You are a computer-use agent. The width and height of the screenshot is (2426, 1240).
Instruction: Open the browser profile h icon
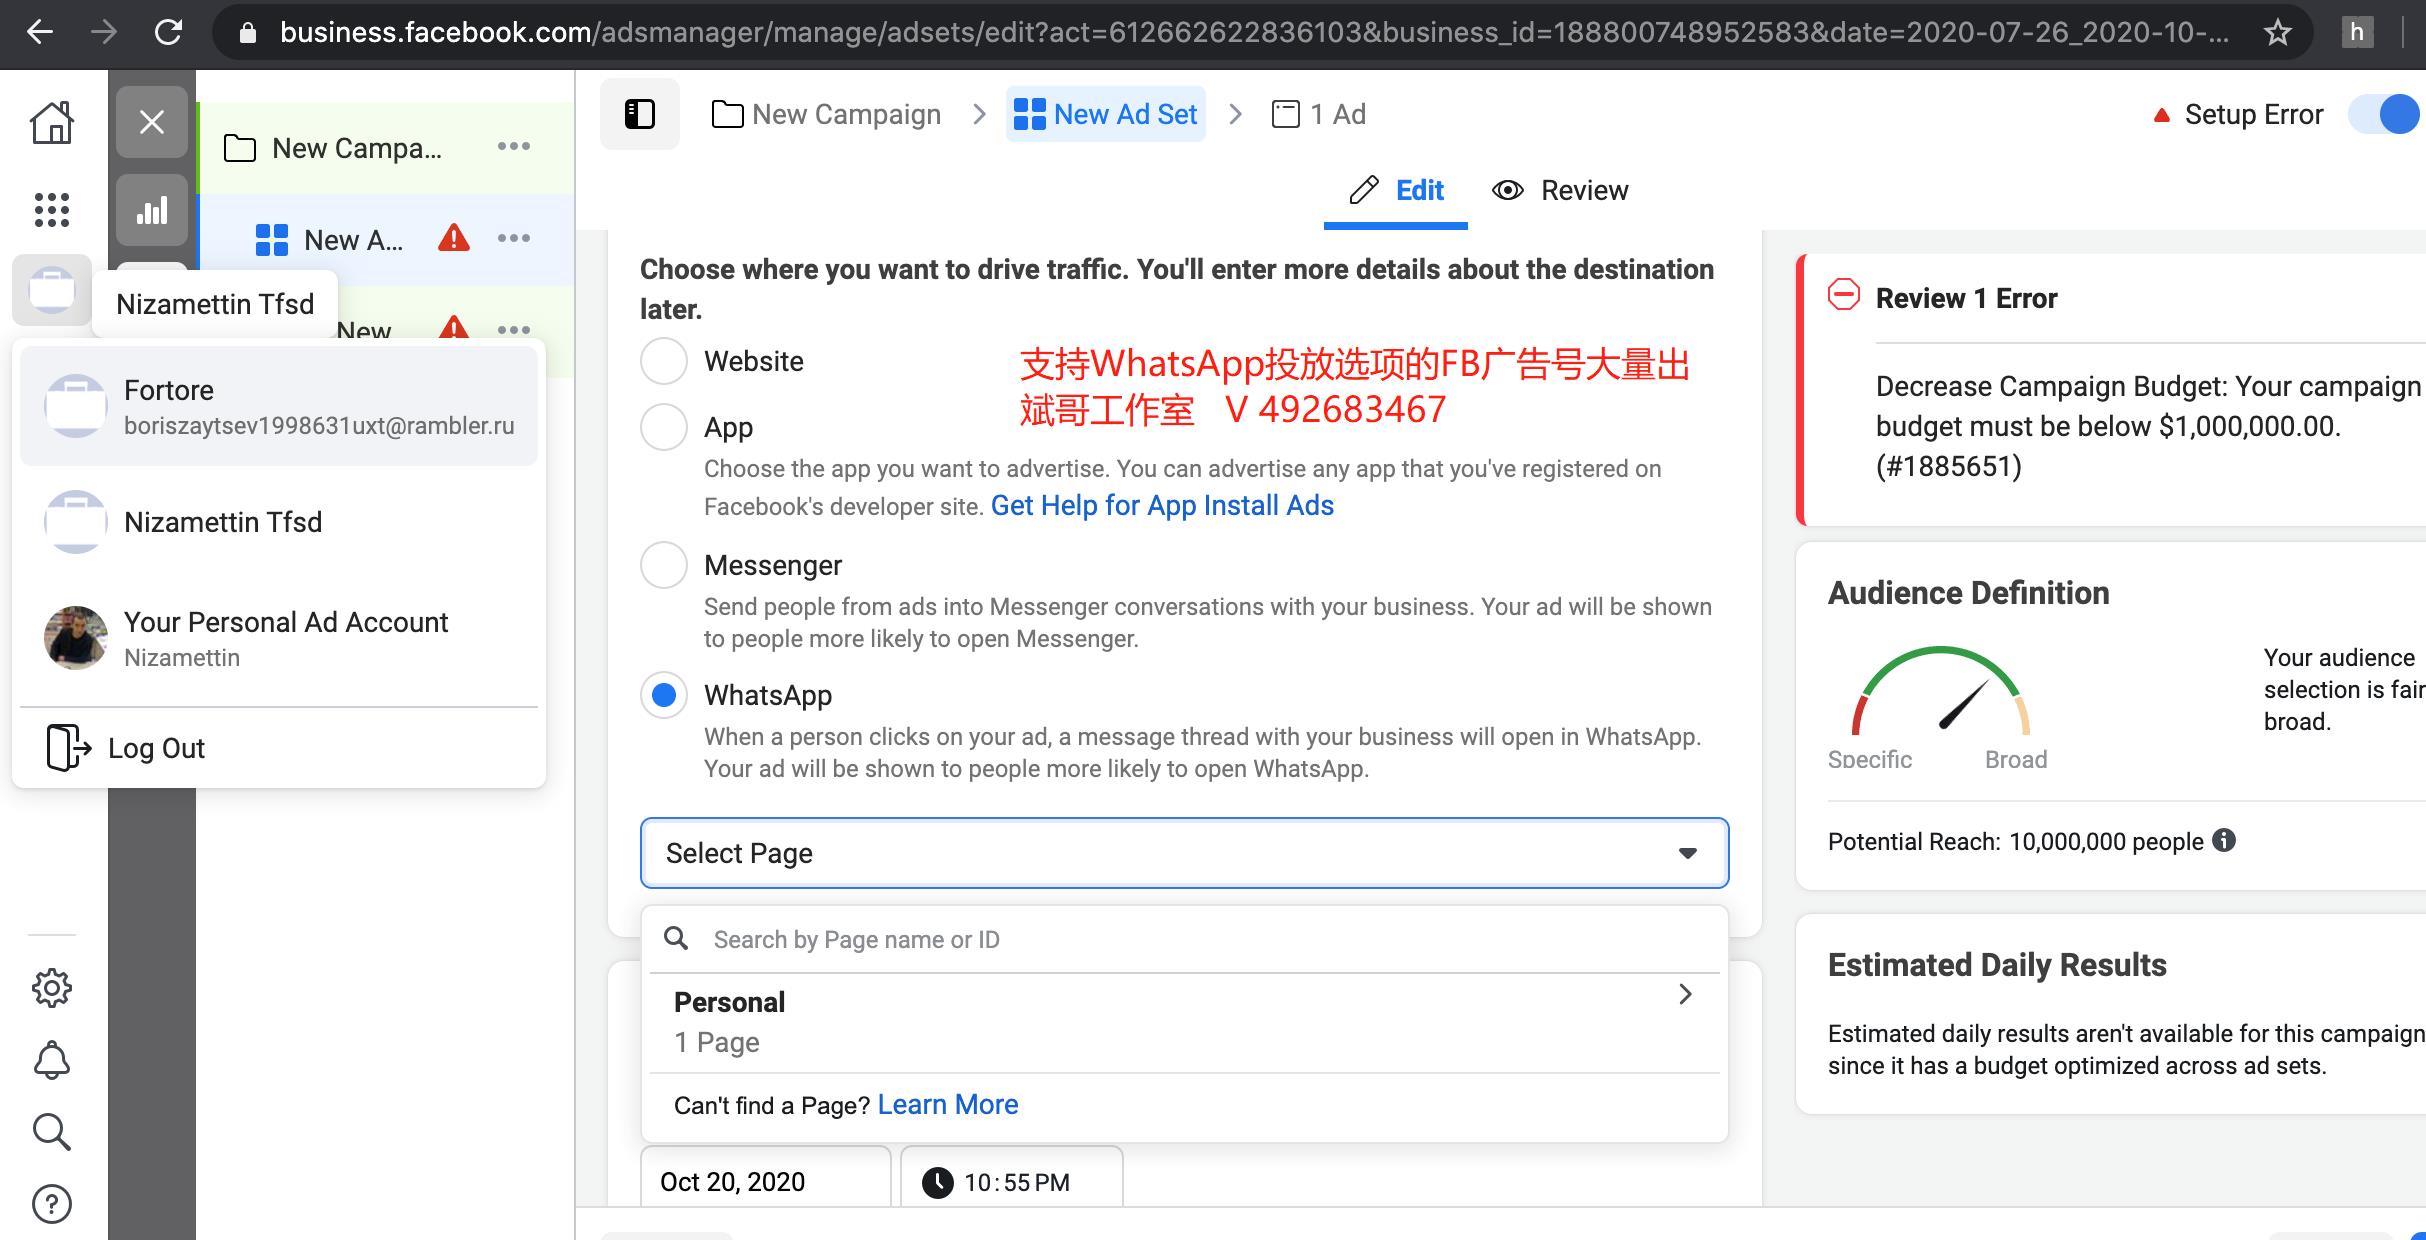coord(2358,33)
